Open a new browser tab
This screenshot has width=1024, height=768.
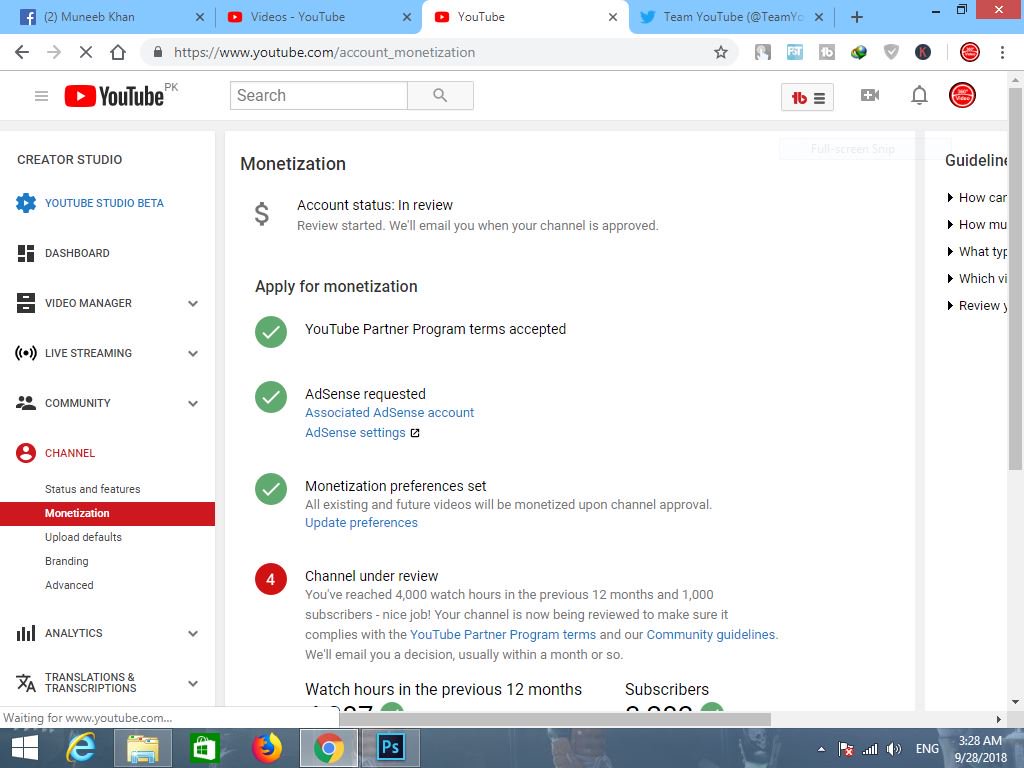(857, 17)
